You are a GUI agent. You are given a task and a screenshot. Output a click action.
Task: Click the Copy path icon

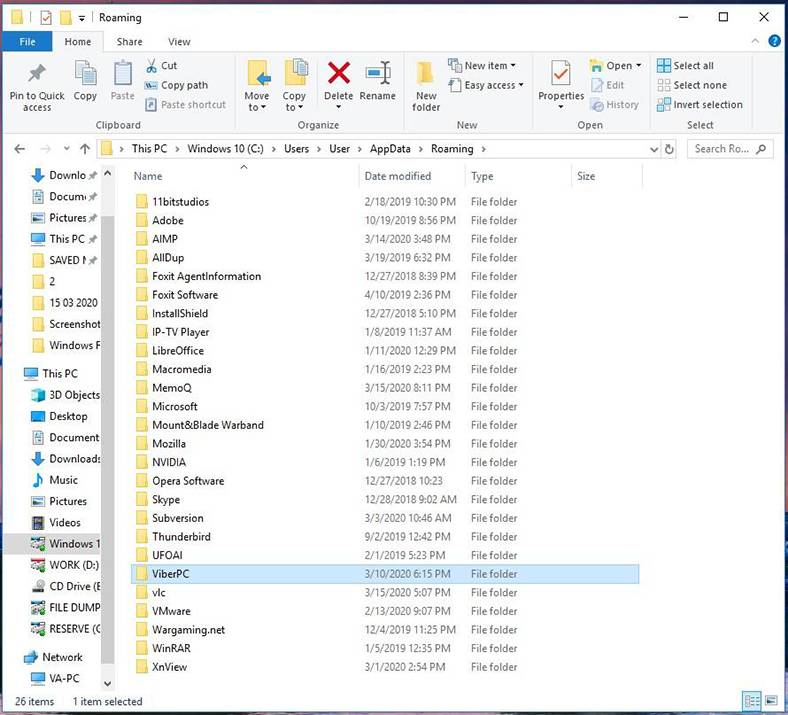151,85
